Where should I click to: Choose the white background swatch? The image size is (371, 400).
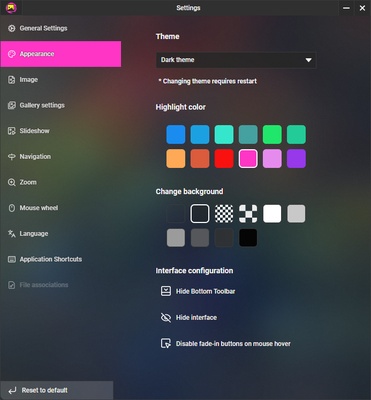[x=272, y=214]
